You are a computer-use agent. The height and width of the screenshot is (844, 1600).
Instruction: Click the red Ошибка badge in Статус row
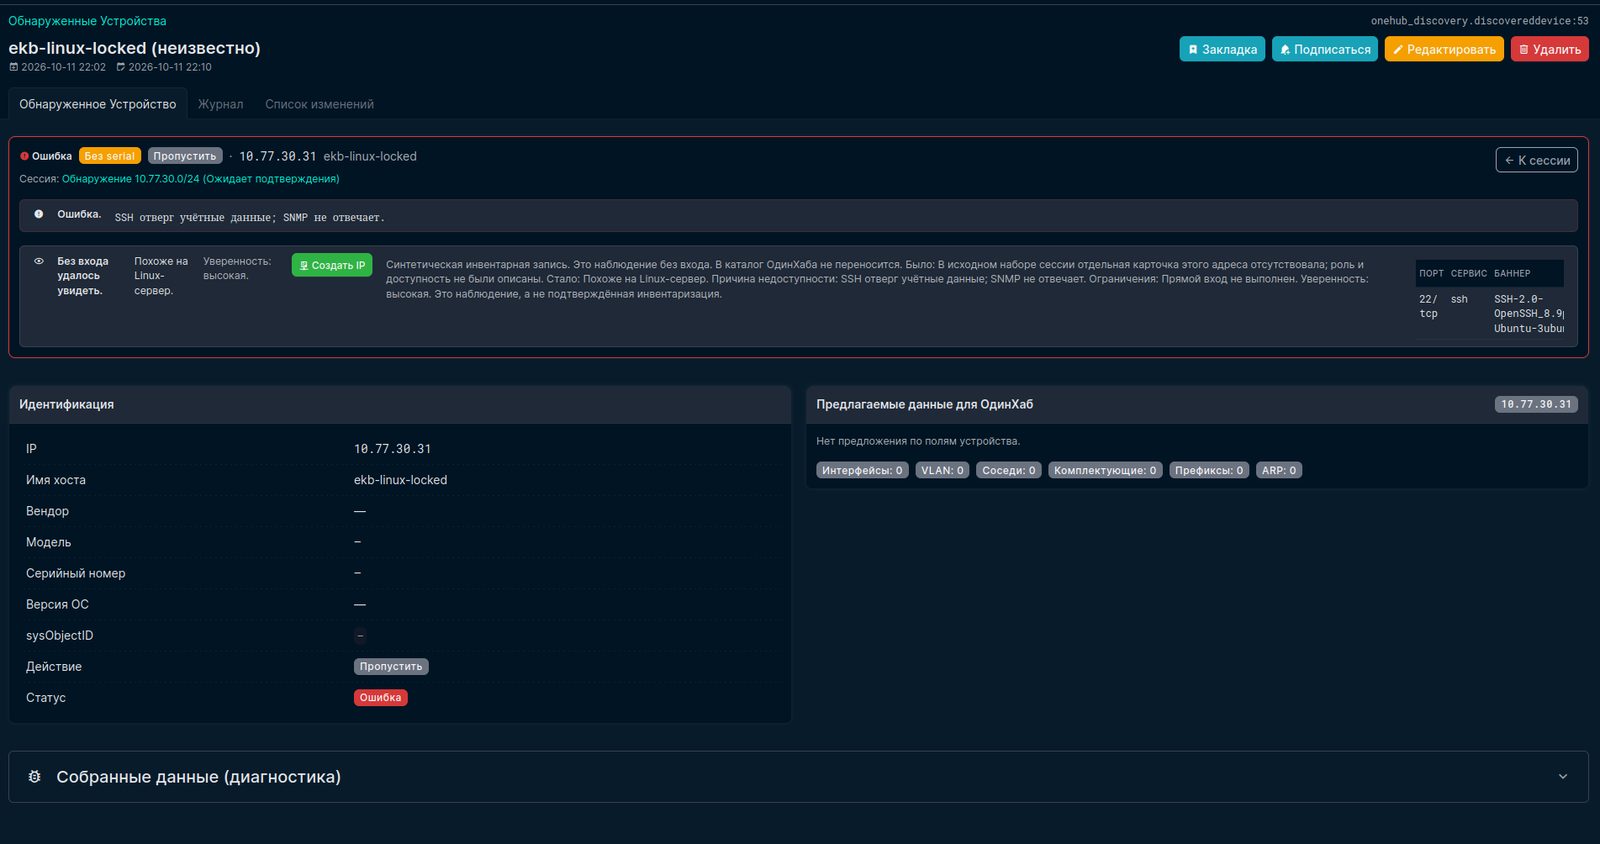(x=380, y=698)
